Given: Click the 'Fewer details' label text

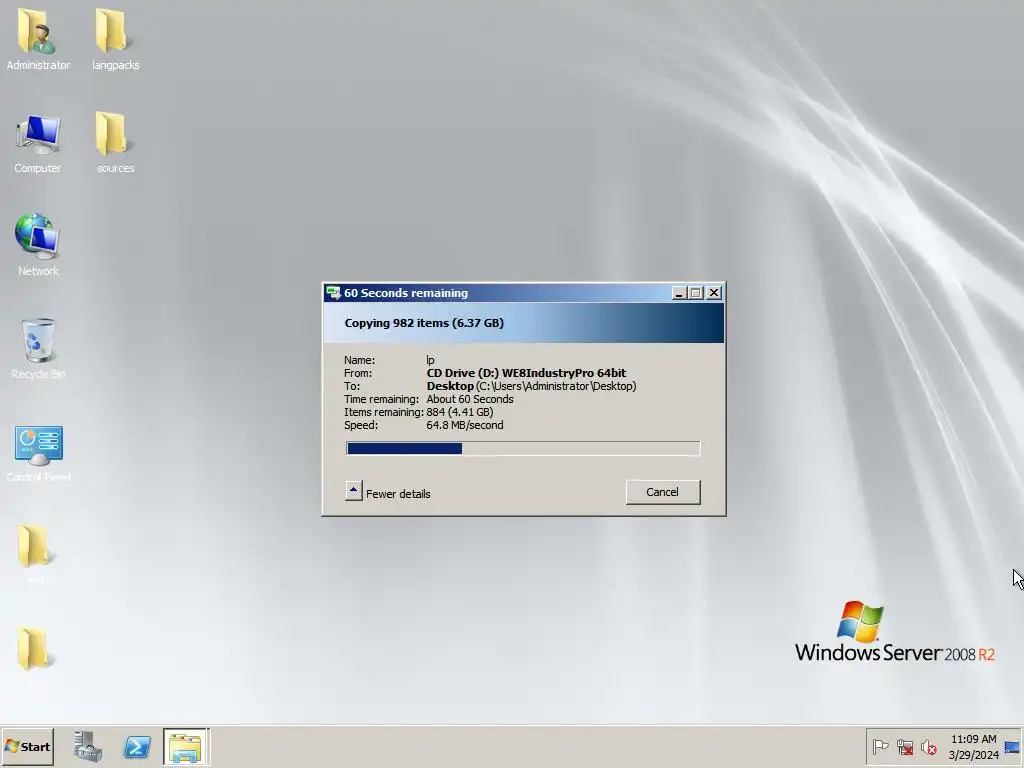Looking at the screenshot, I should [398, 494].
